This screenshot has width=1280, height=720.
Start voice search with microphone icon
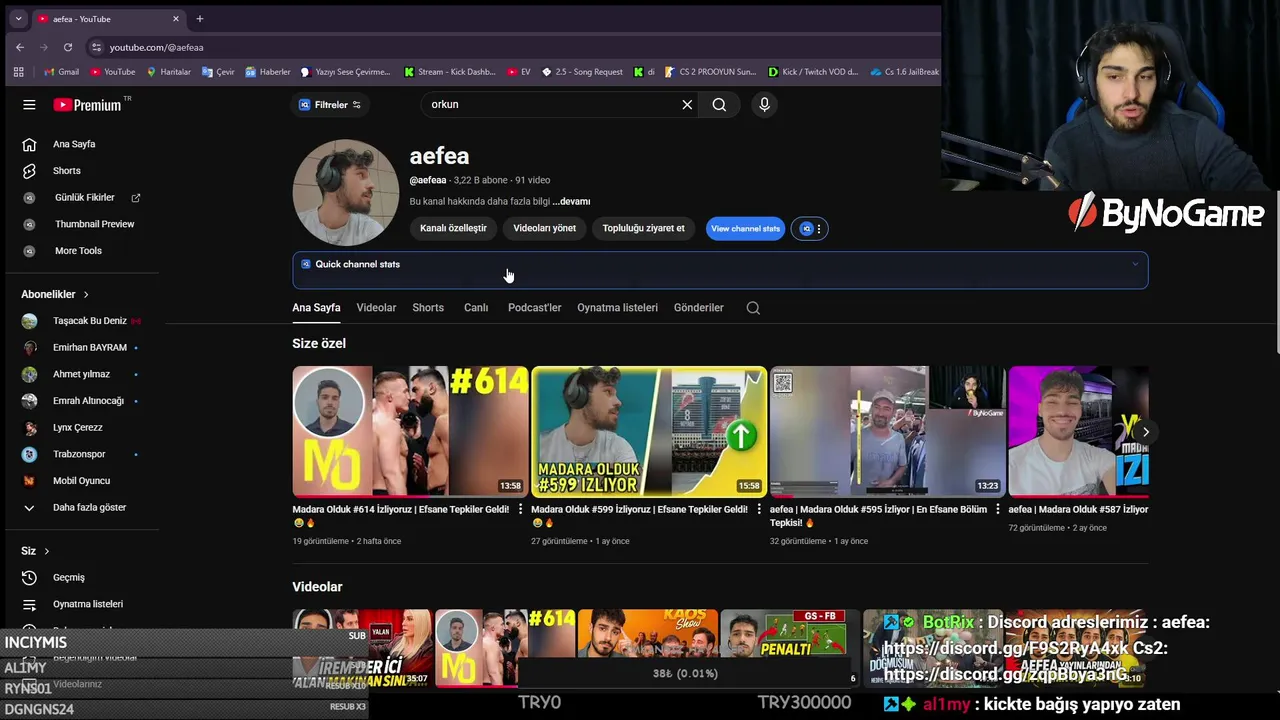pyautogui.click(x=764, y=104)
